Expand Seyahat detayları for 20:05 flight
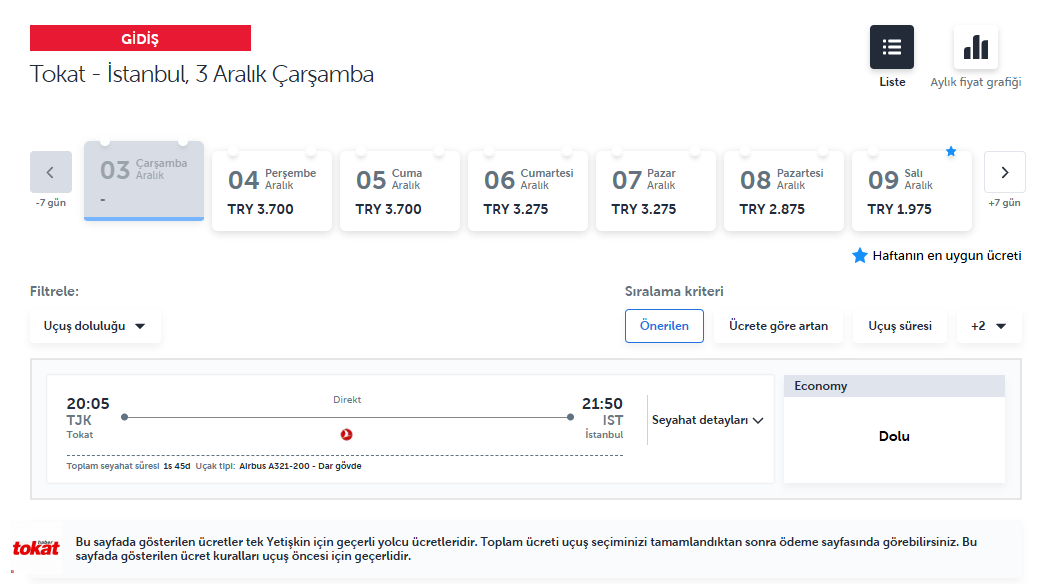Viewport: 1056px width, 584px height. point(707,420)
